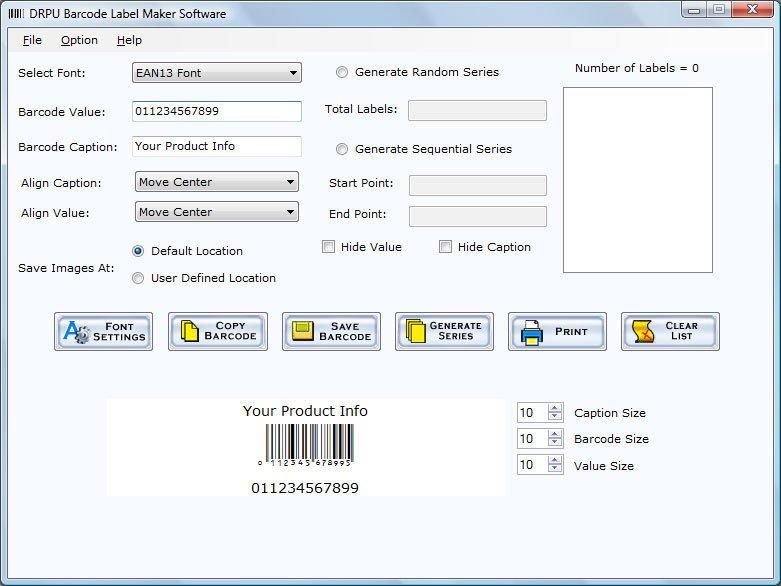The height and width of the screenshot is (586, 781).
Task: Click the Start Point input field
Action: pyautogui.click(x=478, y=185)
